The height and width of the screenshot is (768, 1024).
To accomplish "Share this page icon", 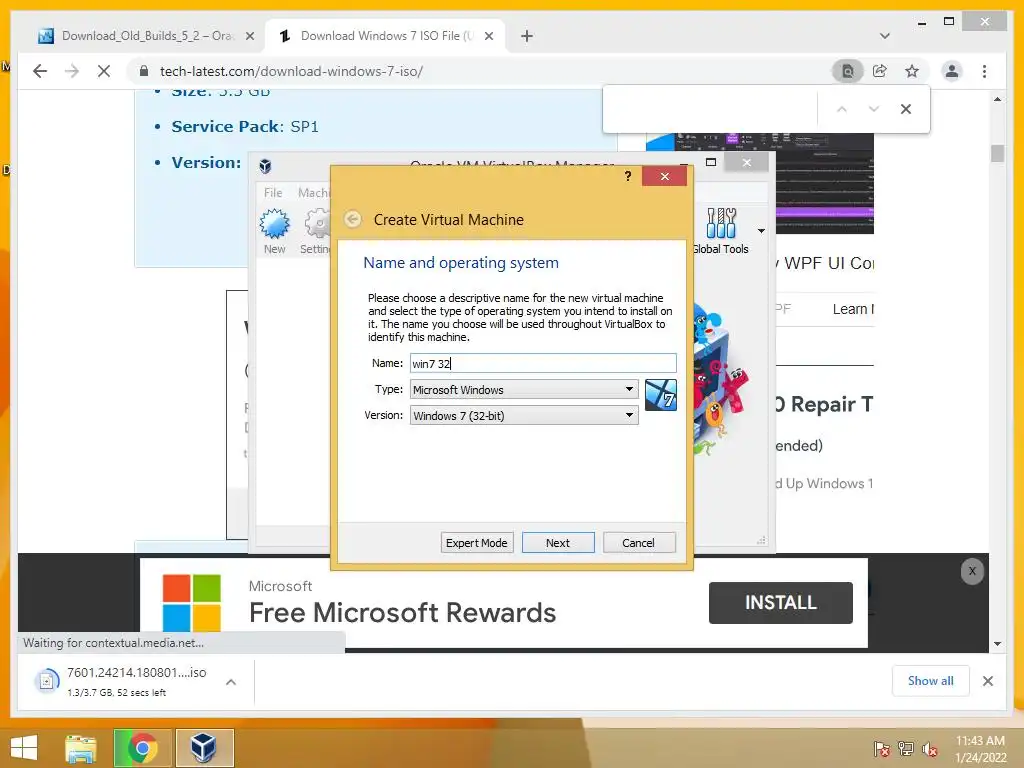I will coord(880,71).
